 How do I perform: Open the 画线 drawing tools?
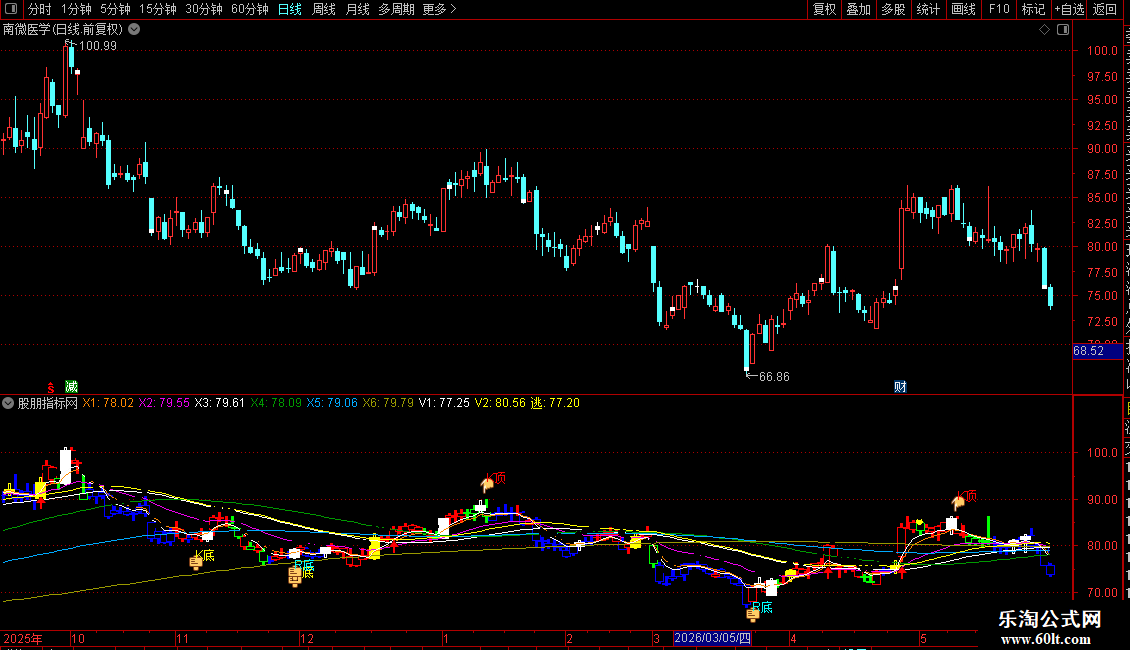pos(964,9)
